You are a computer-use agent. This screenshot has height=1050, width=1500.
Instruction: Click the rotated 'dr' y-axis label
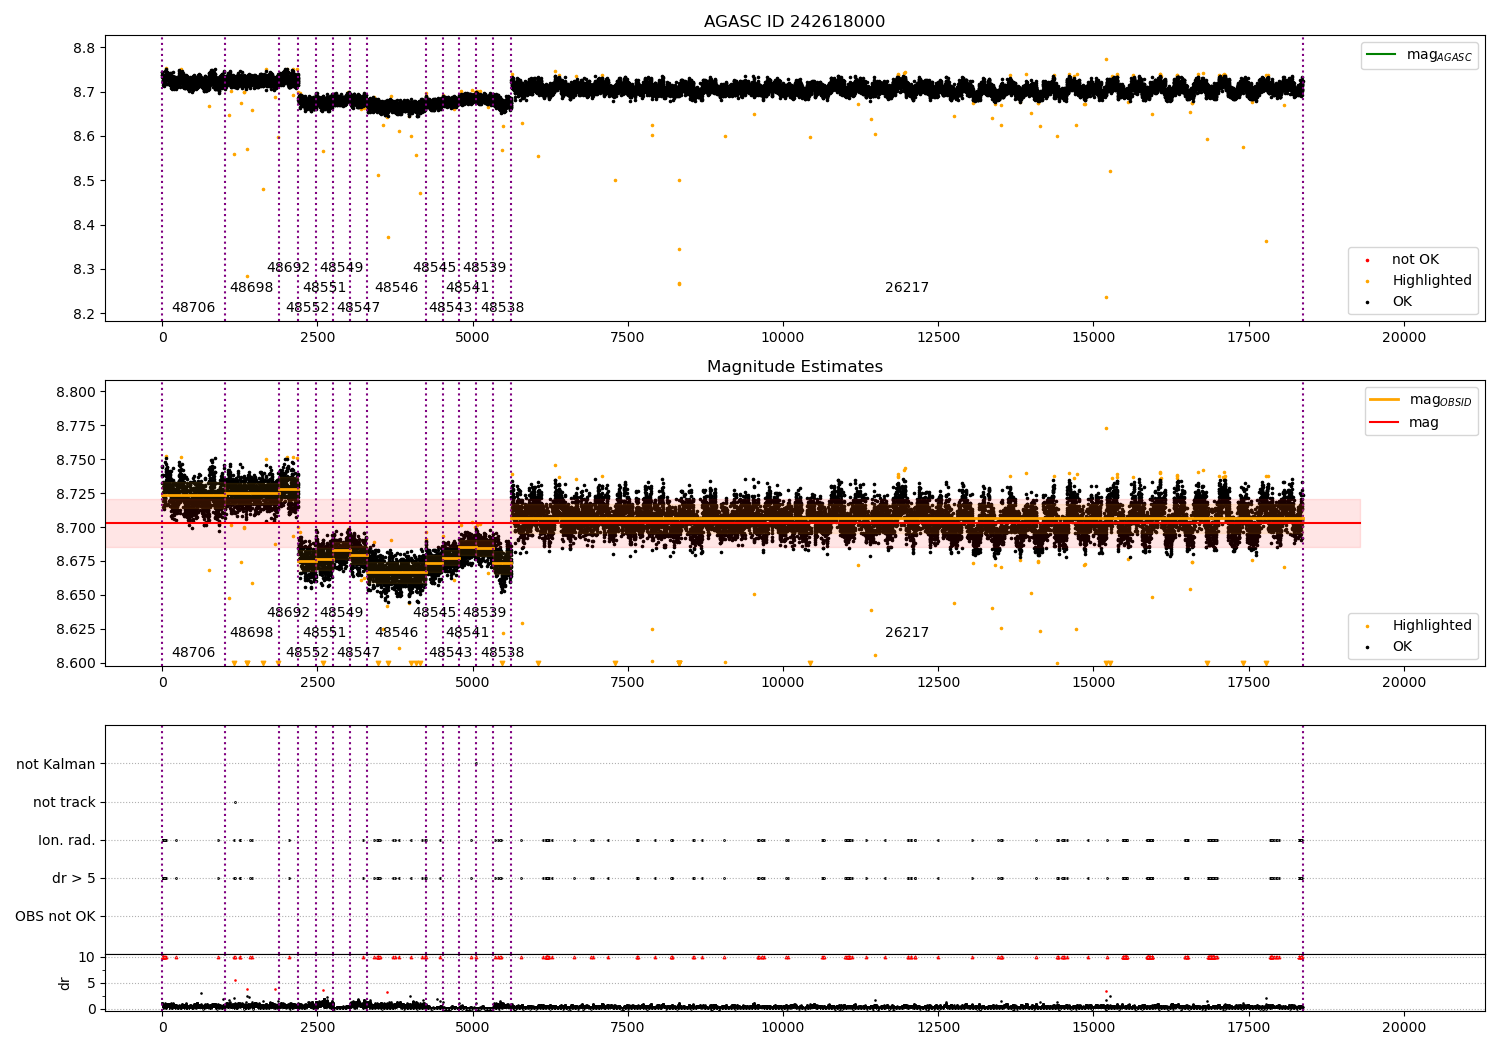coord(65,983)
